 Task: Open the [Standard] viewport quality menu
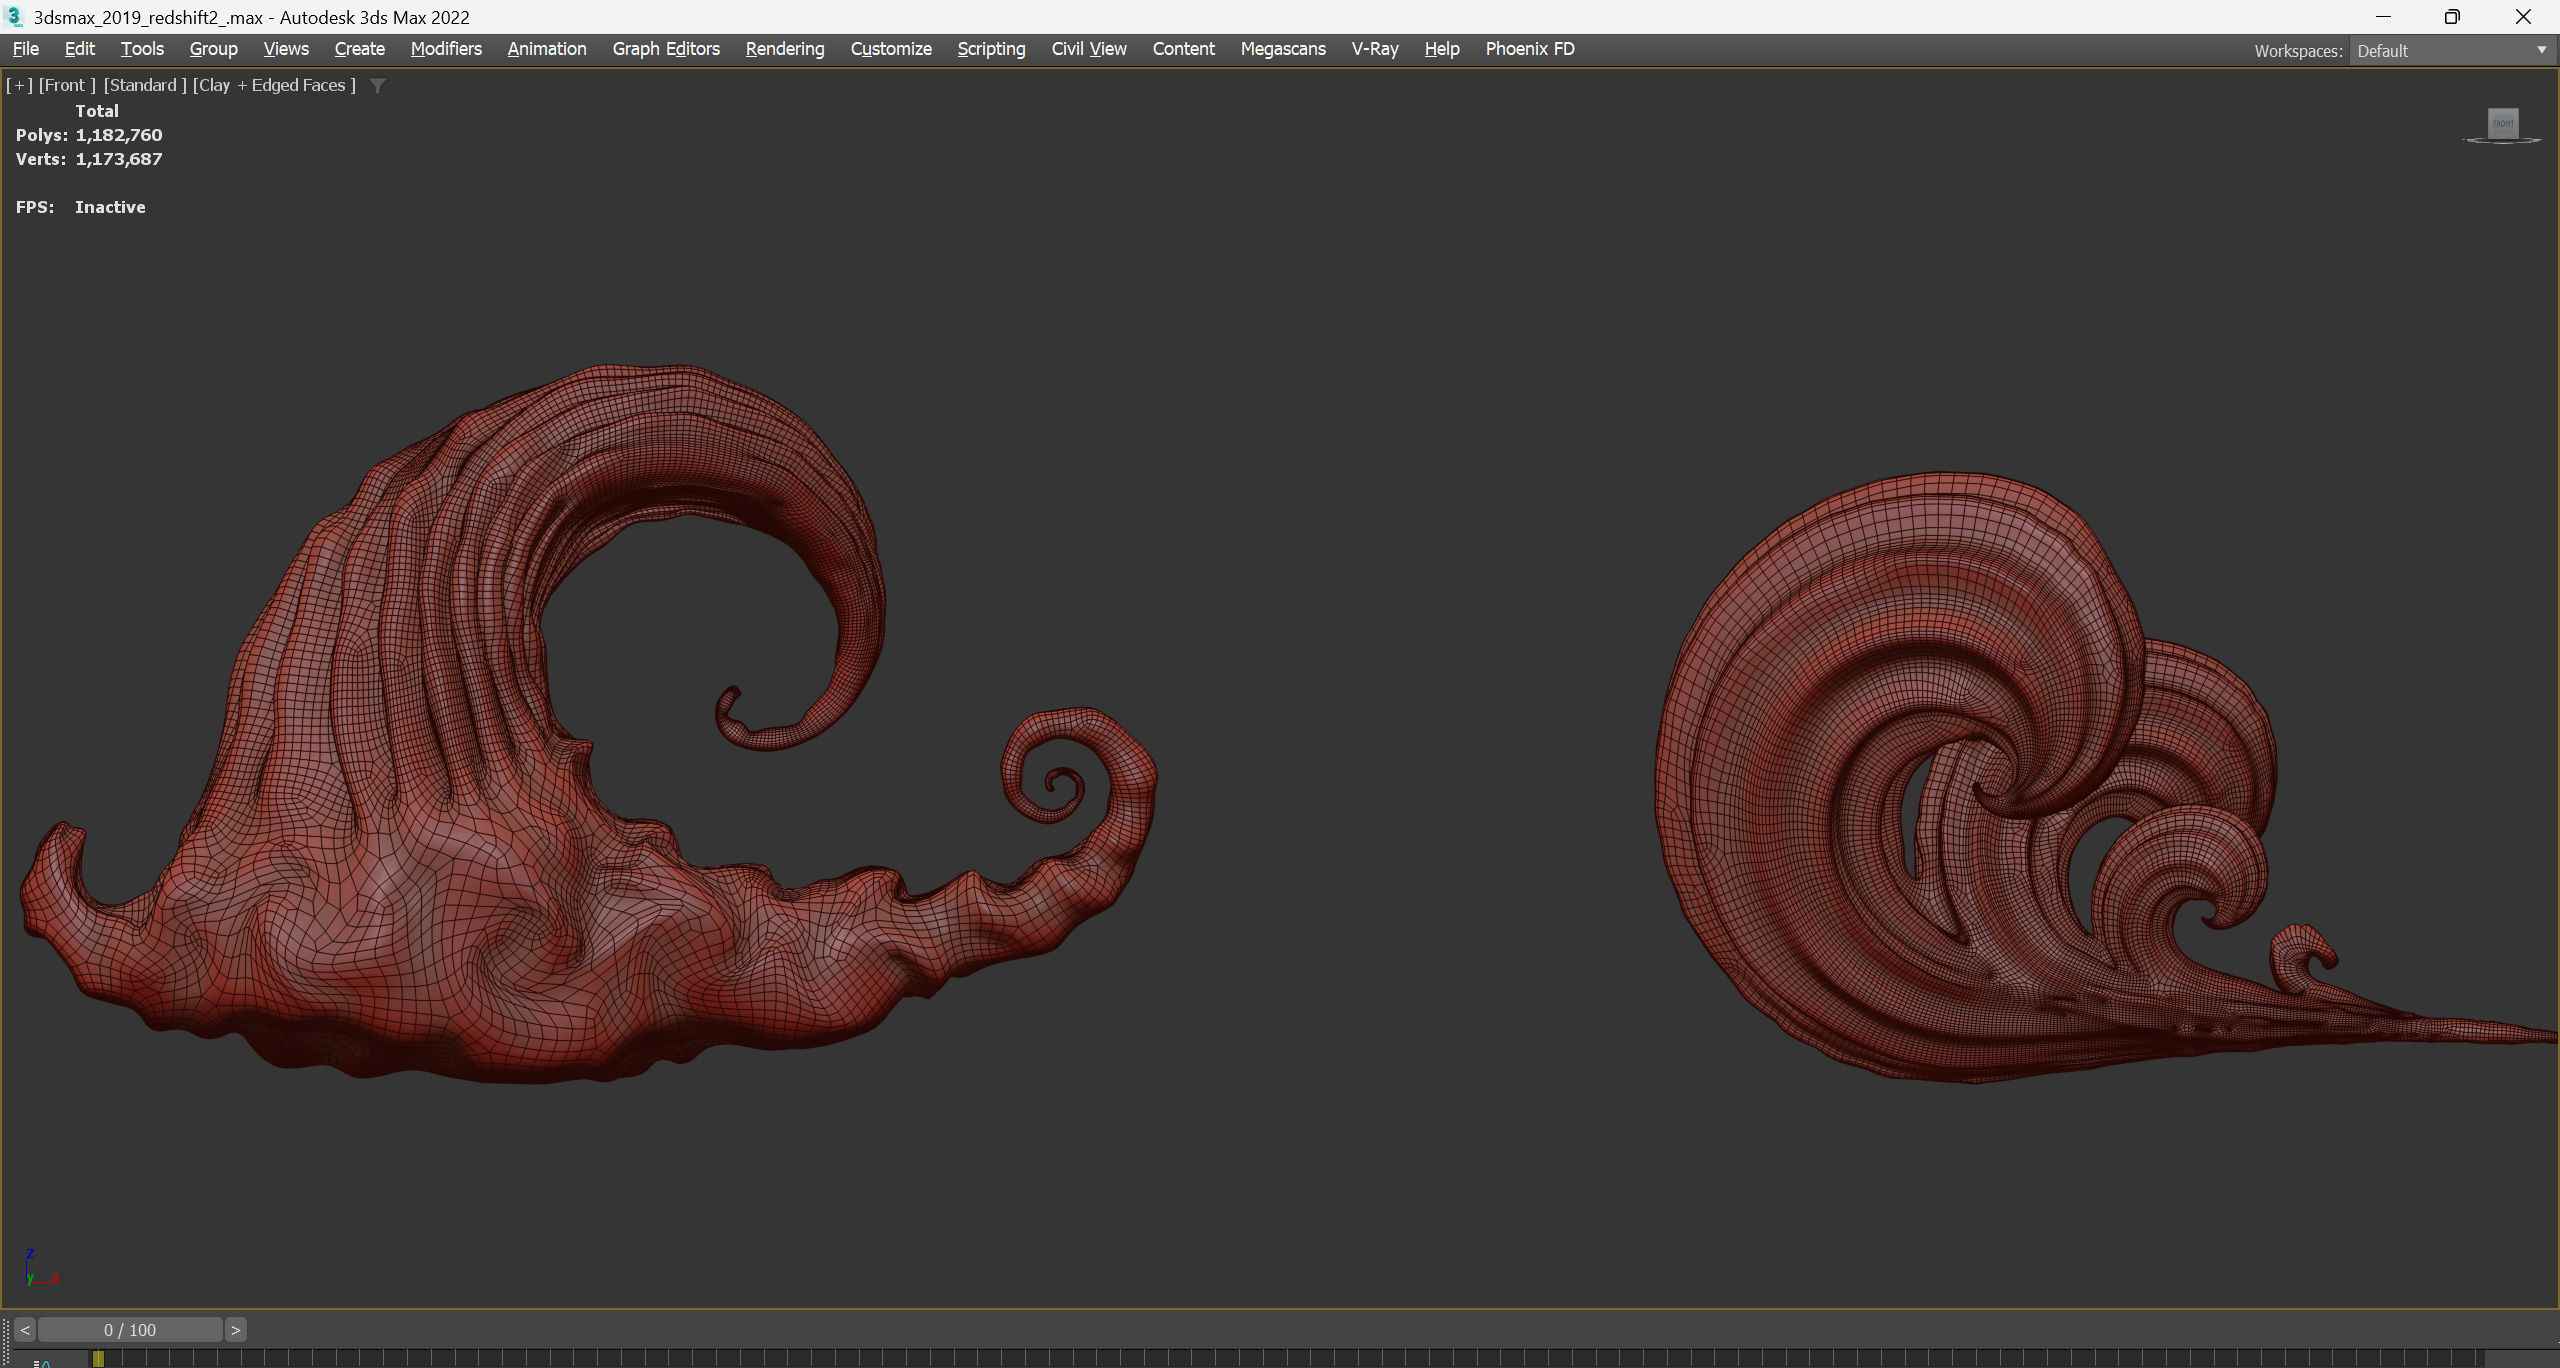145,86
